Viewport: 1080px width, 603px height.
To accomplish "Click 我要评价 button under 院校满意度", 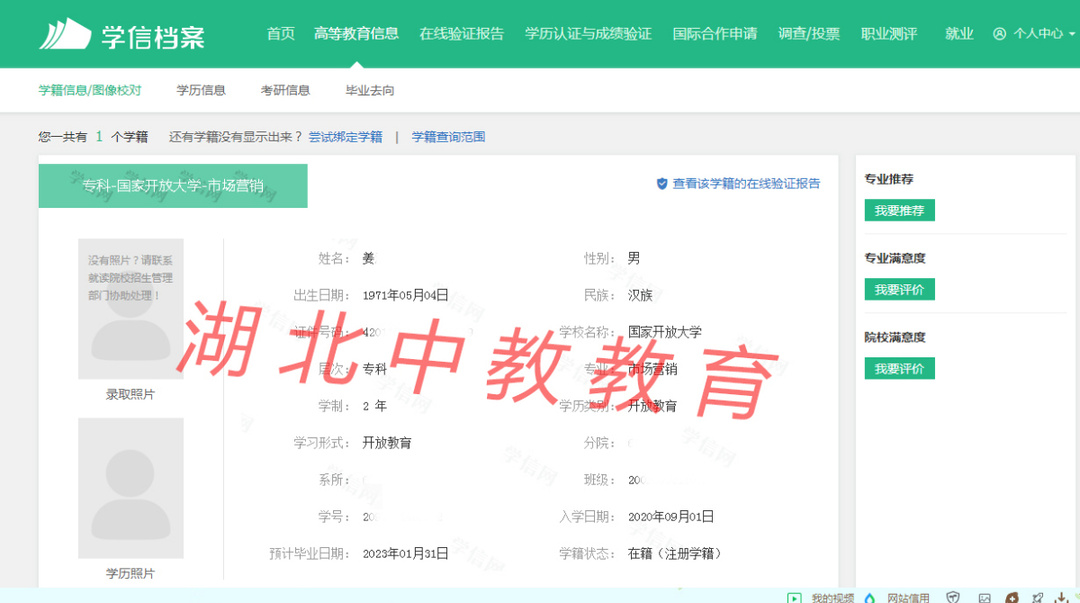I will pyautogui.click(x=900, y=369).
